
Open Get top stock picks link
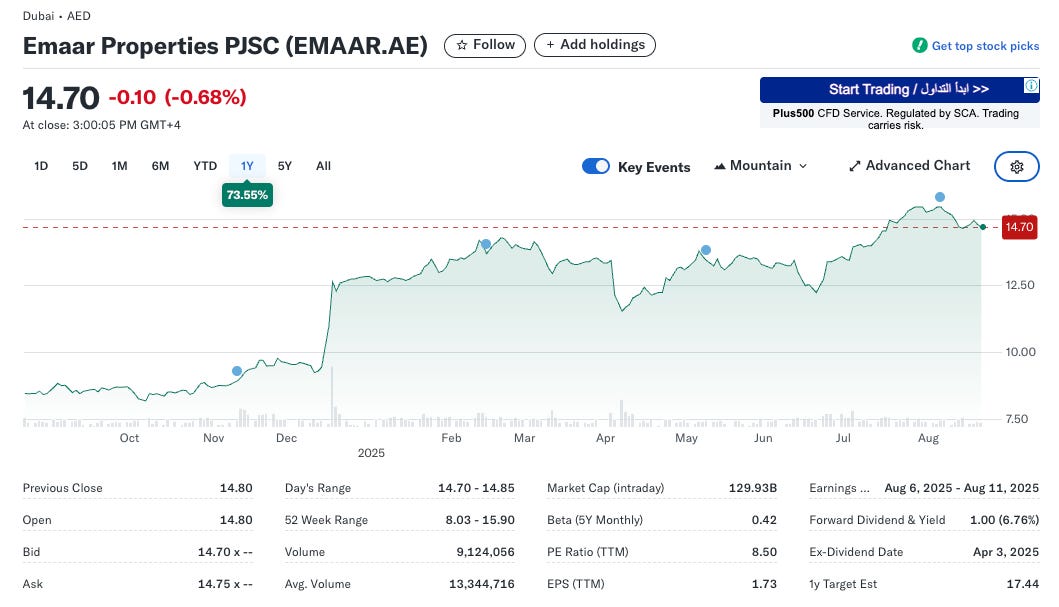pos(985,46)
